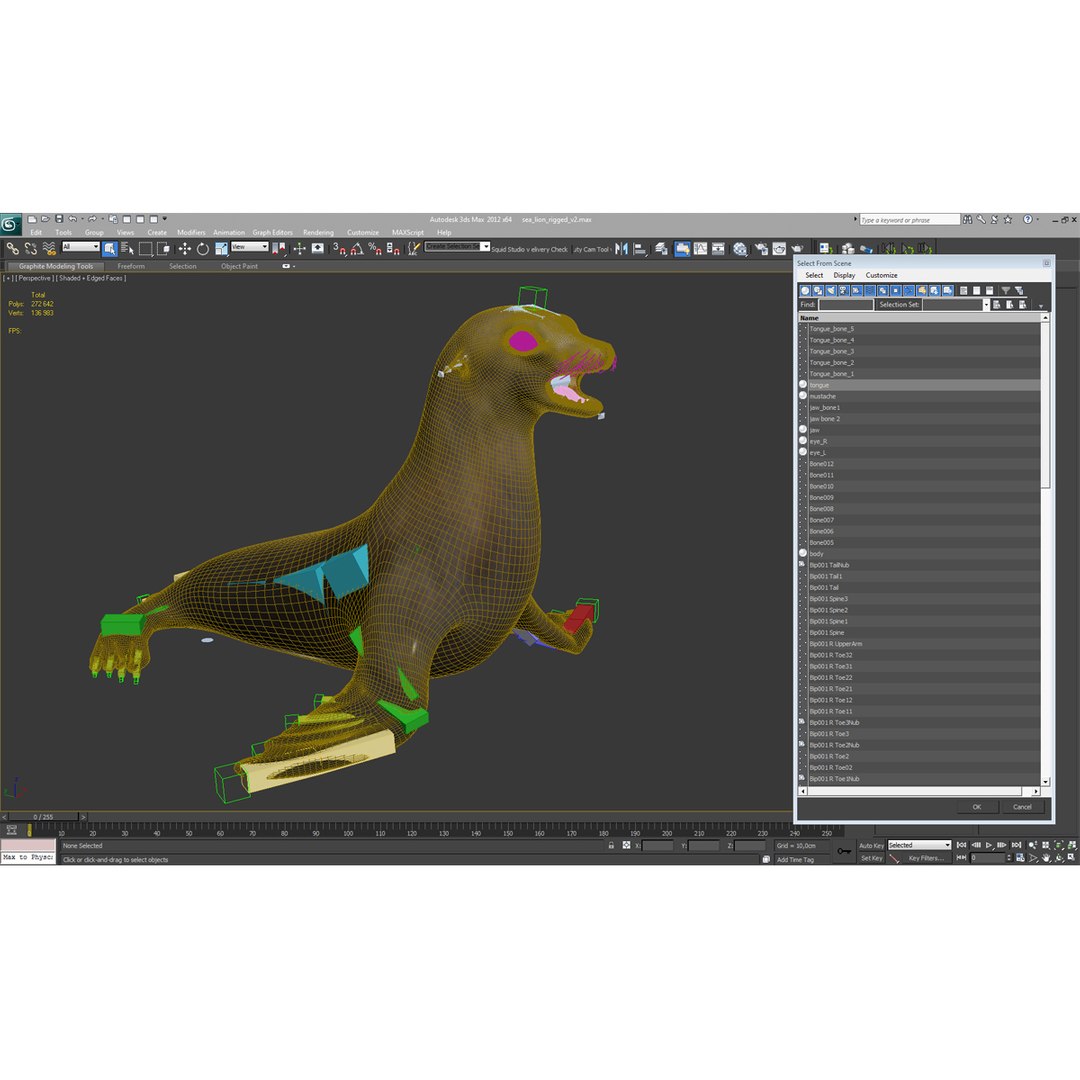This screenshot has width=1080, height=1080.
Task: Go to End frame button
Action: point(1016,845)
